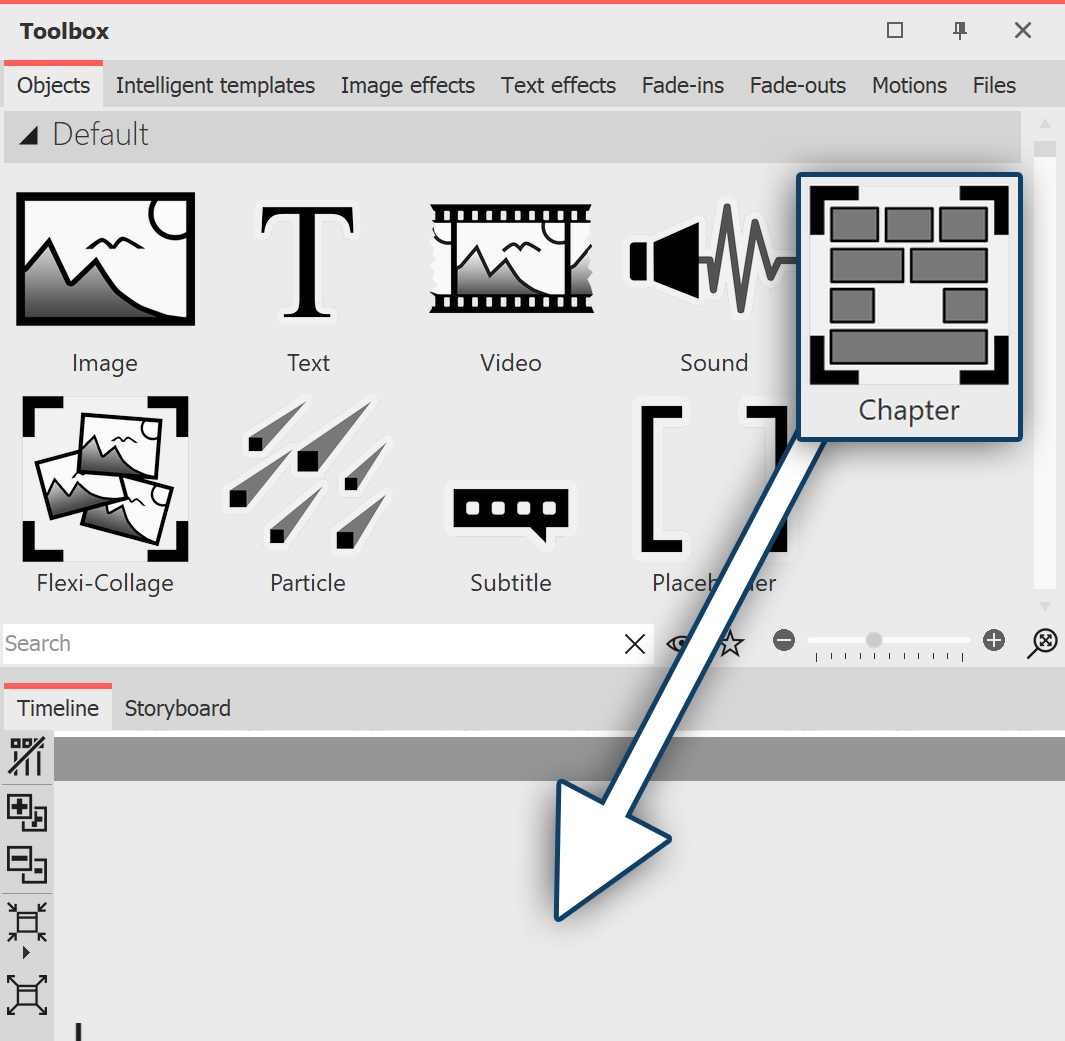Open the Intelligent templates tab

coord(215,86)
